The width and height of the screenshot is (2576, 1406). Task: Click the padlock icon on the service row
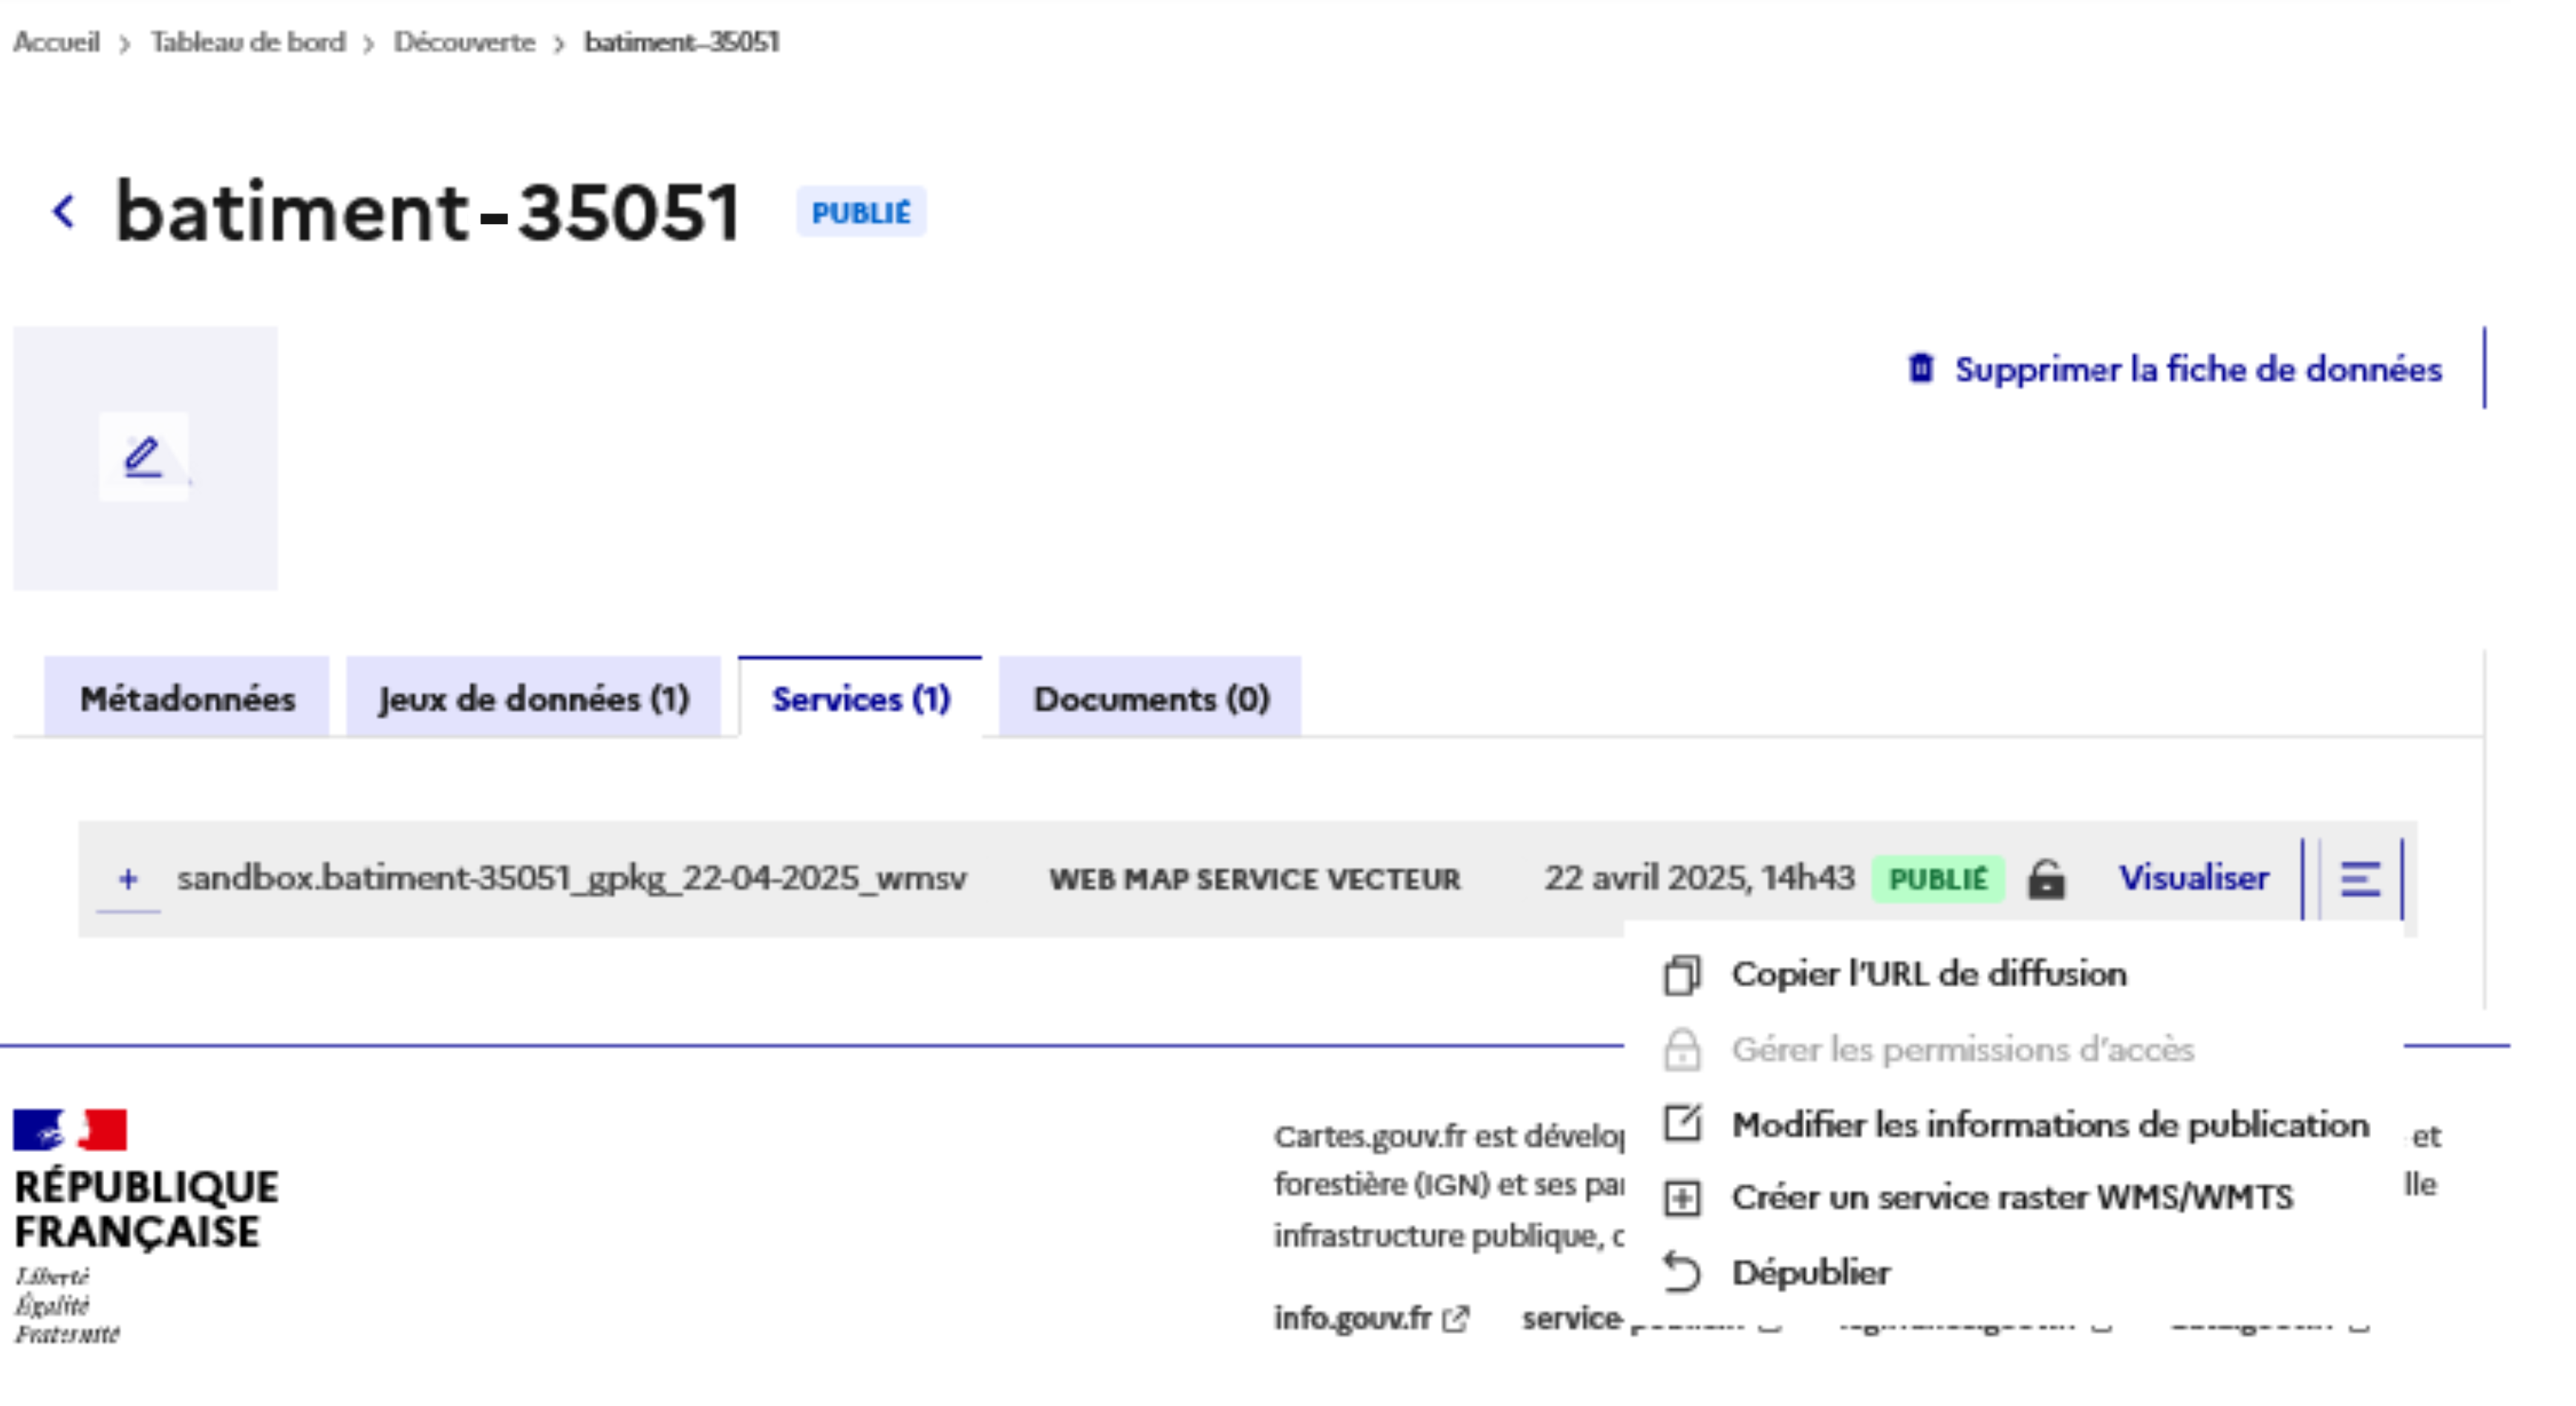2047,879
